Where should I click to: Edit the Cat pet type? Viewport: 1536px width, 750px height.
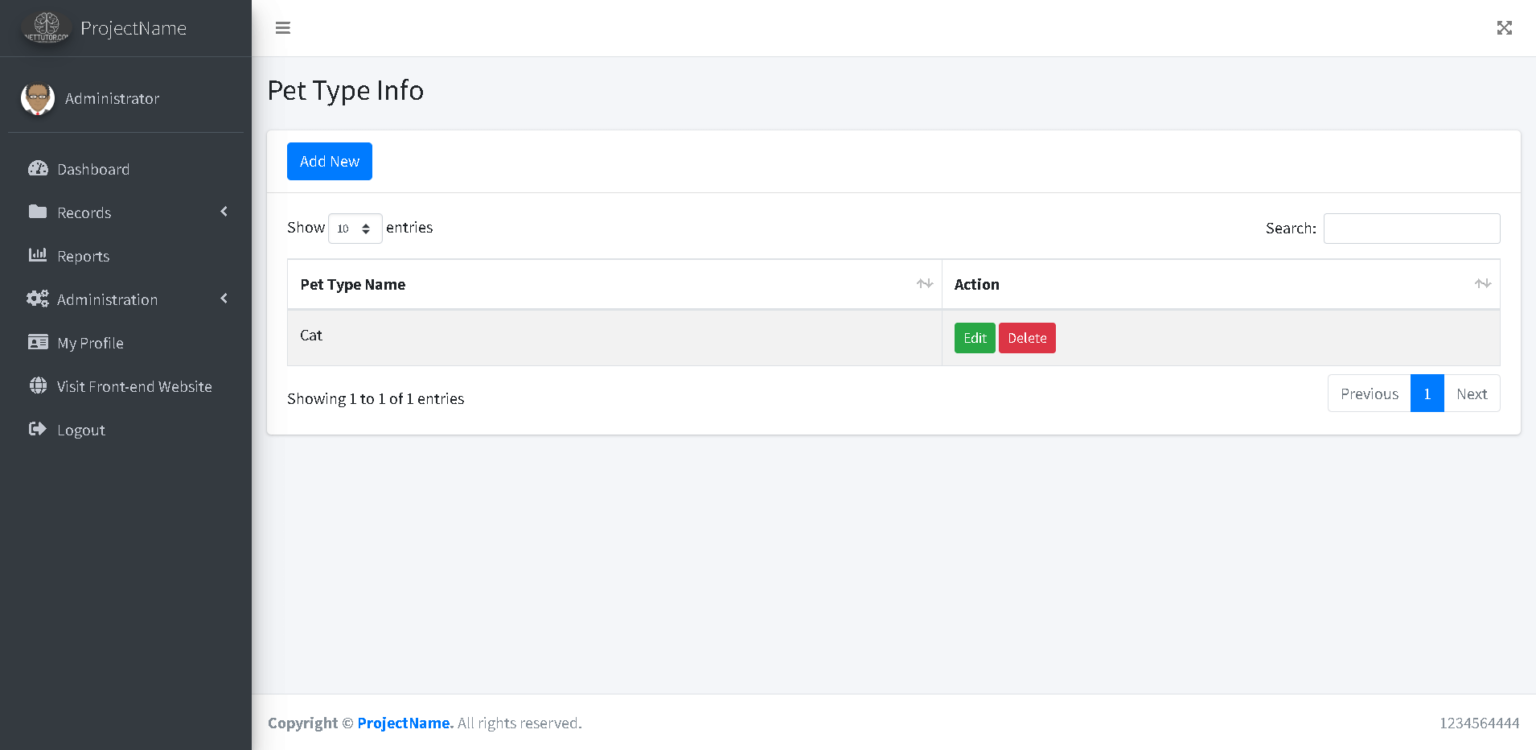click(x=974, y=337)
